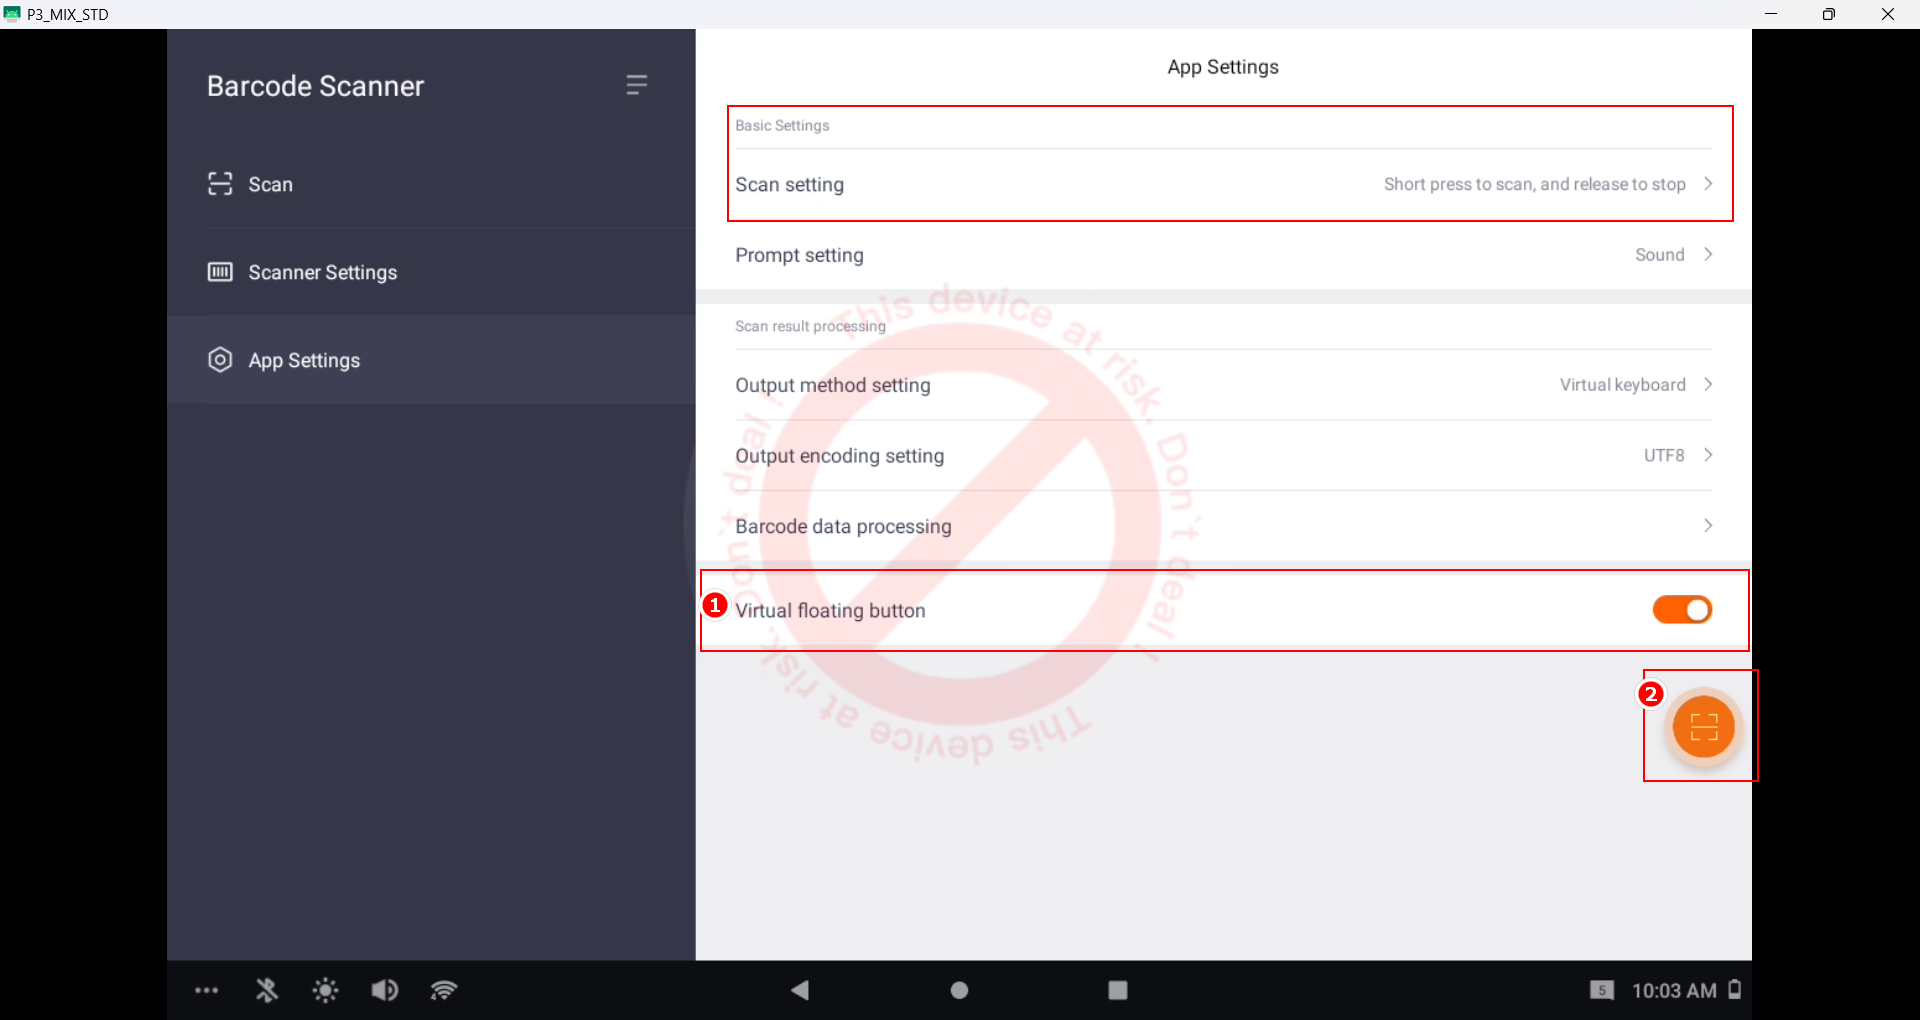Select App Settings in the sidebar
This screenshot has height=1020, width=1920.
pyautogui.click(x=304, y=360)
